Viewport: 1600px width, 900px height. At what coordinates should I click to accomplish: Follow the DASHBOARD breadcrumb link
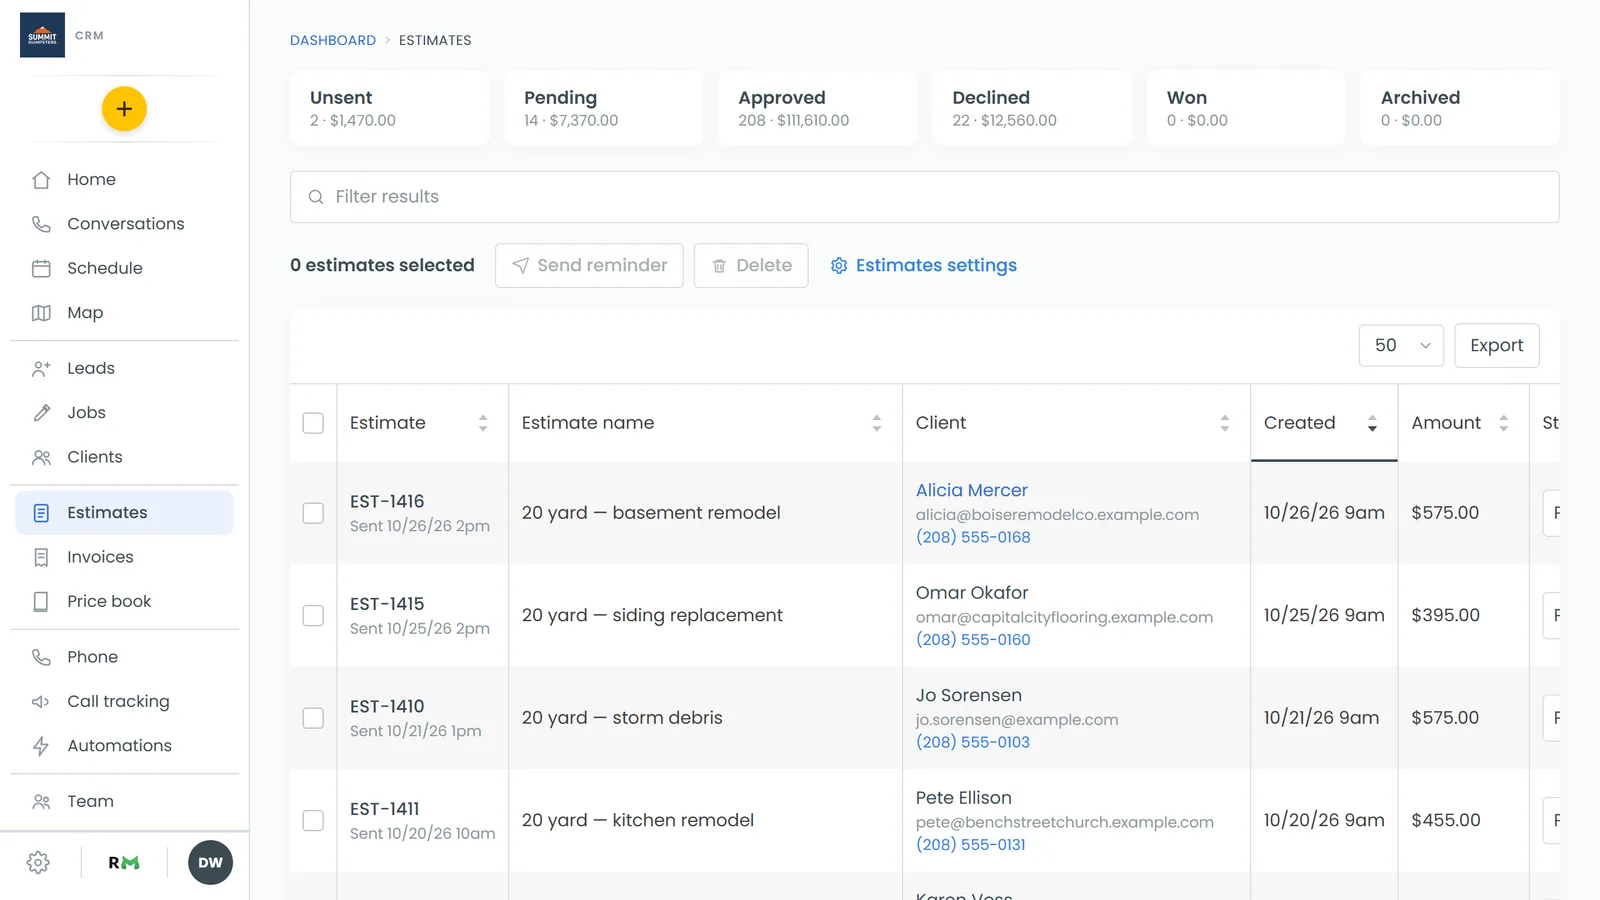pyautogui.click(x=333, y=41)
